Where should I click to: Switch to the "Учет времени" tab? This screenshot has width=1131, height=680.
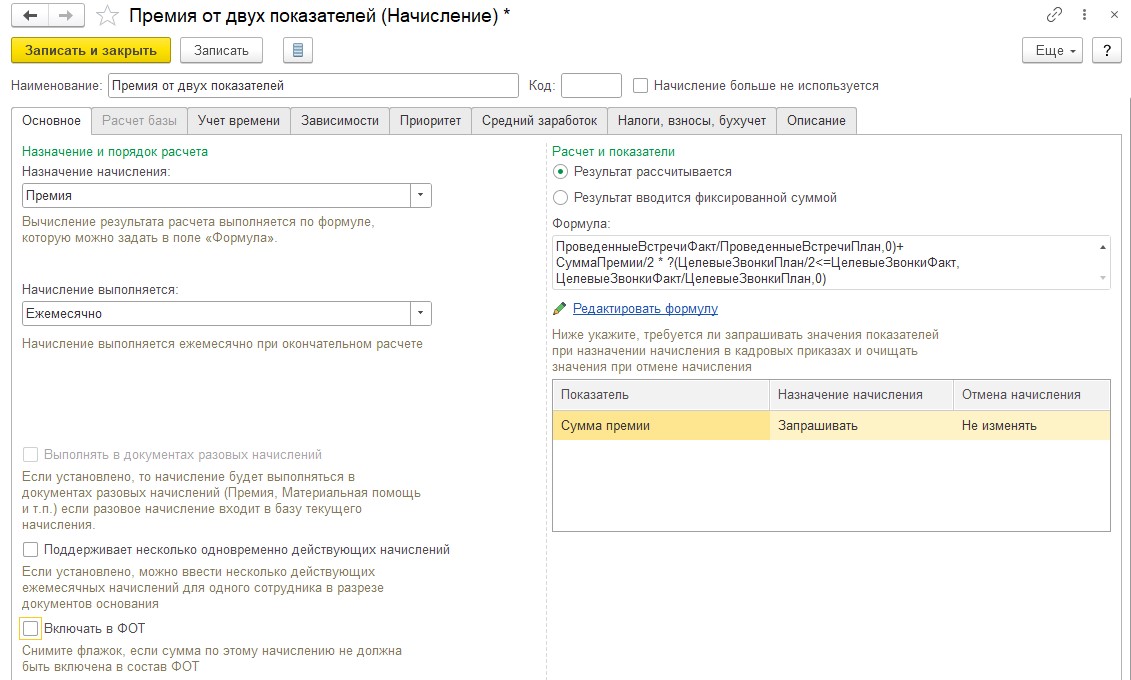pos(239,121)
